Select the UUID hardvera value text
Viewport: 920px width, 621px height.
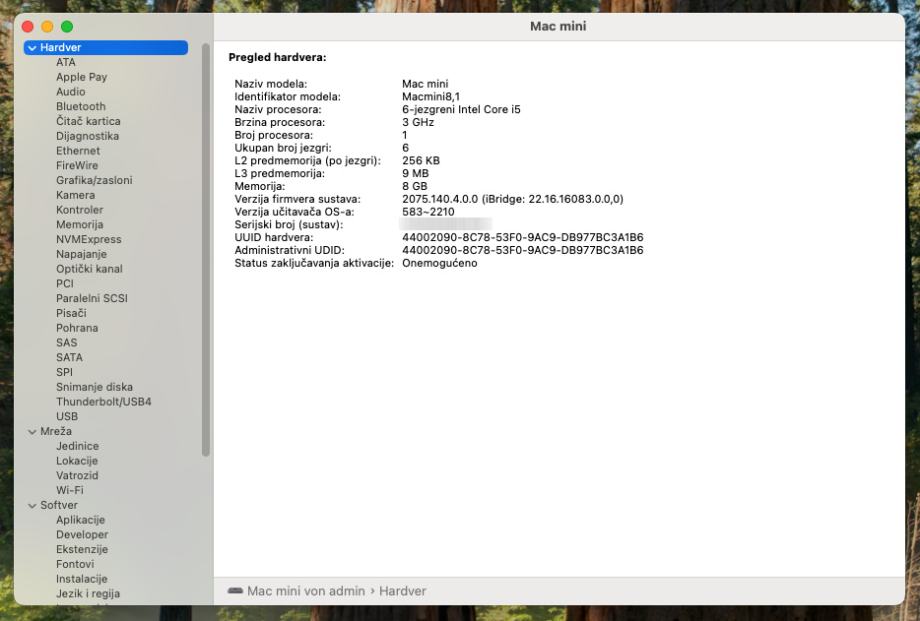point(522,237)
